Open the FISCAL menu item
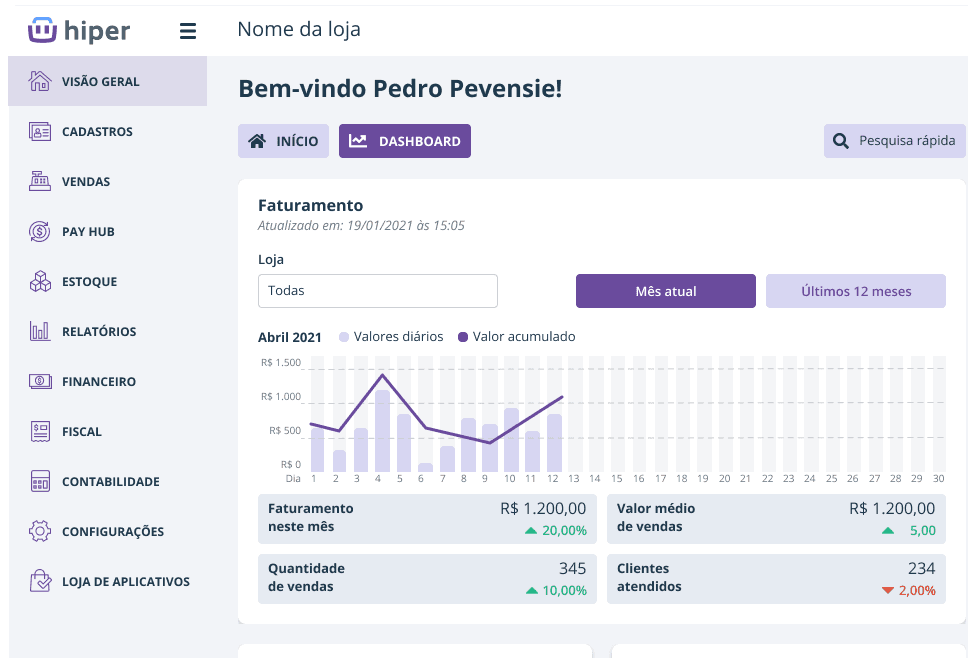Screen dimensions: 968x658 coord(107,431)
